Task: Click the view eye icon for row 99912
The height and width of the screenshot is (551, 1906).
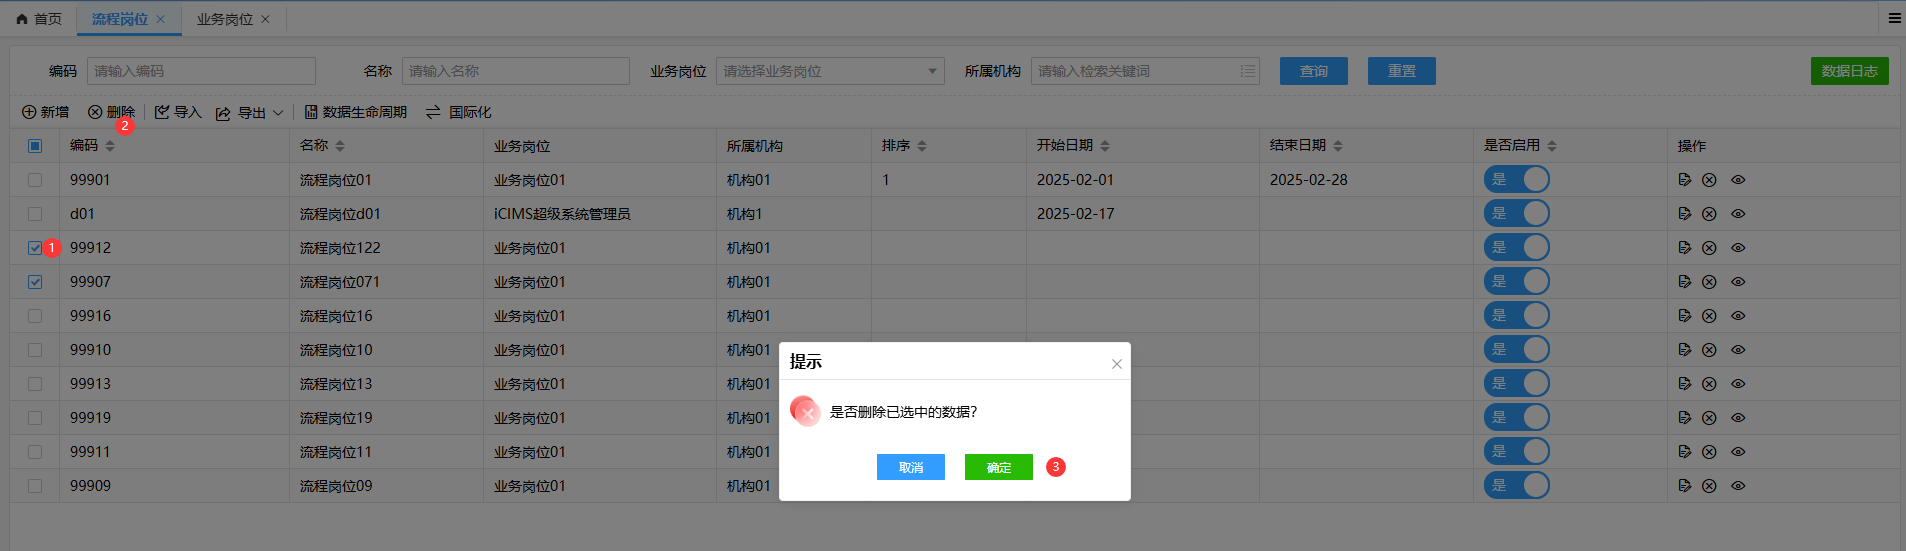Action: click(1738, 248)
